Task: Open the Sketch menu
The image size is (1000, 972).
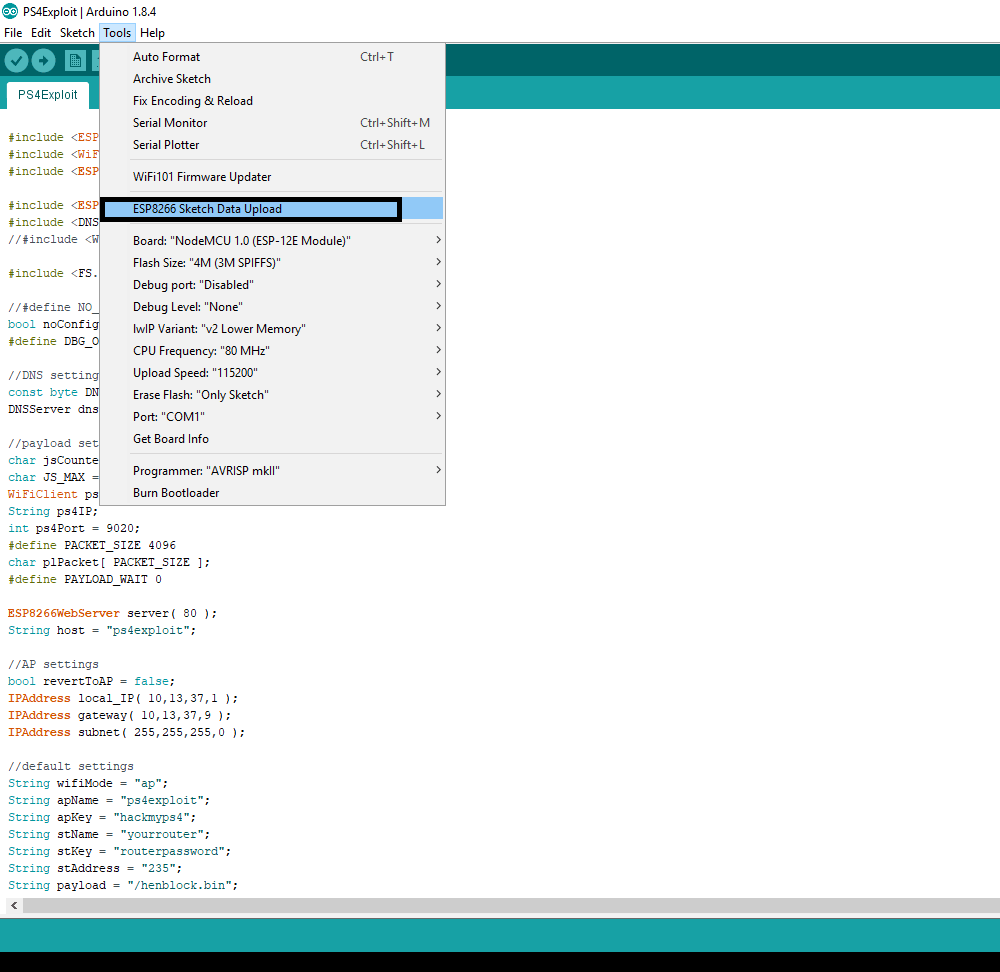Action: click(x=77, y=33)
